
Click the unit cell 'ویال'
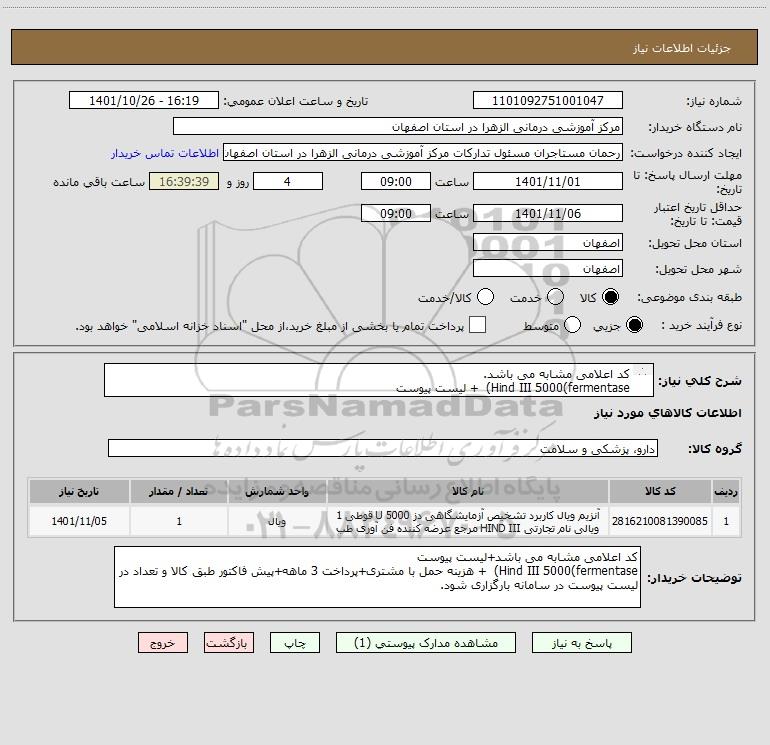[x=277, y=521]
